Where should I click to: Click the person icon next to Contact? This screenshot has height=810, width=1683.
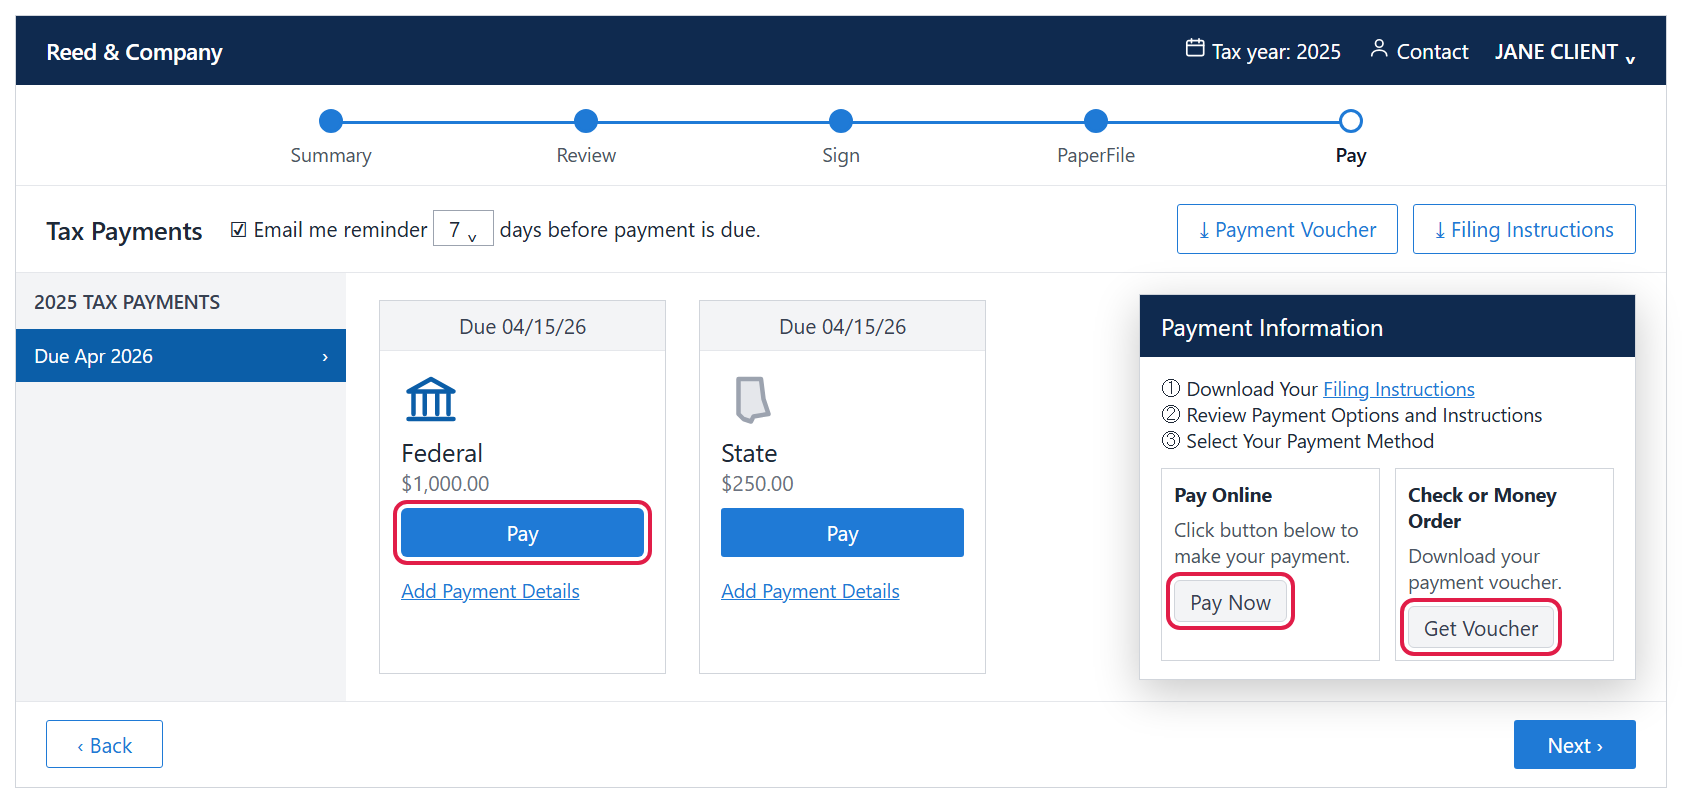1379,48
